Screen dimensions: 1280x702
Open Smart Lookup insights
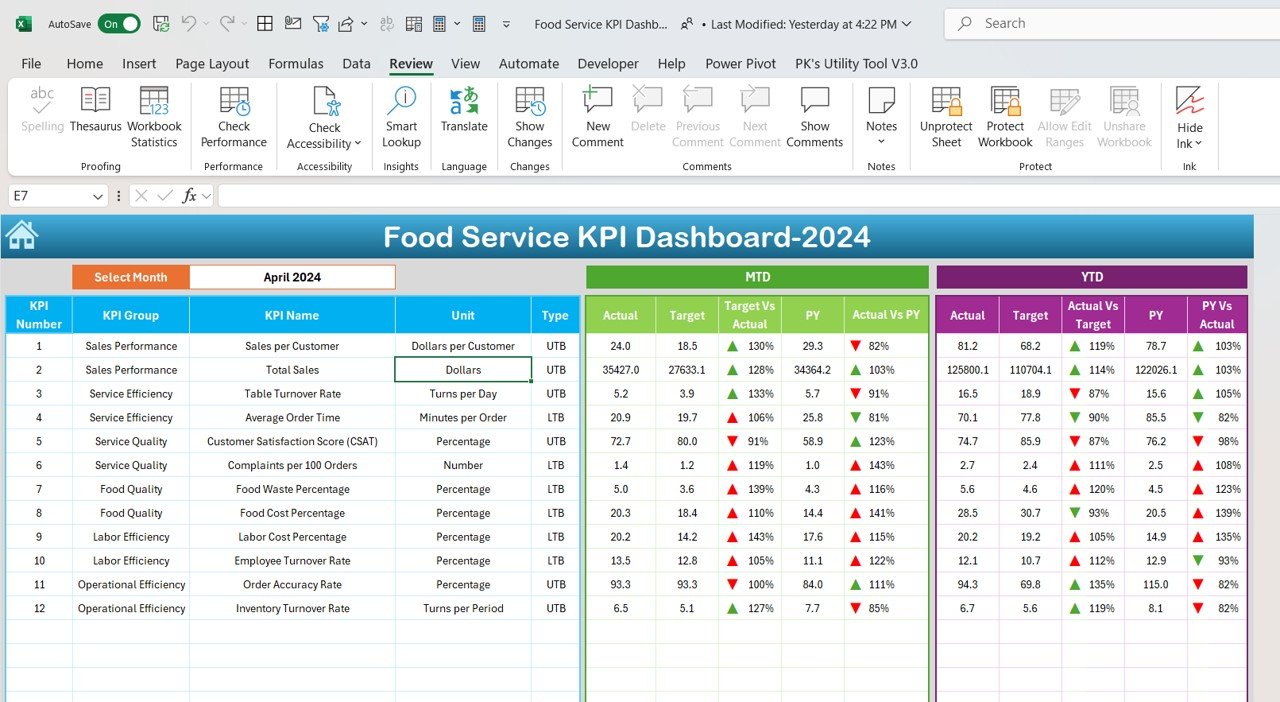coord(401,118)
